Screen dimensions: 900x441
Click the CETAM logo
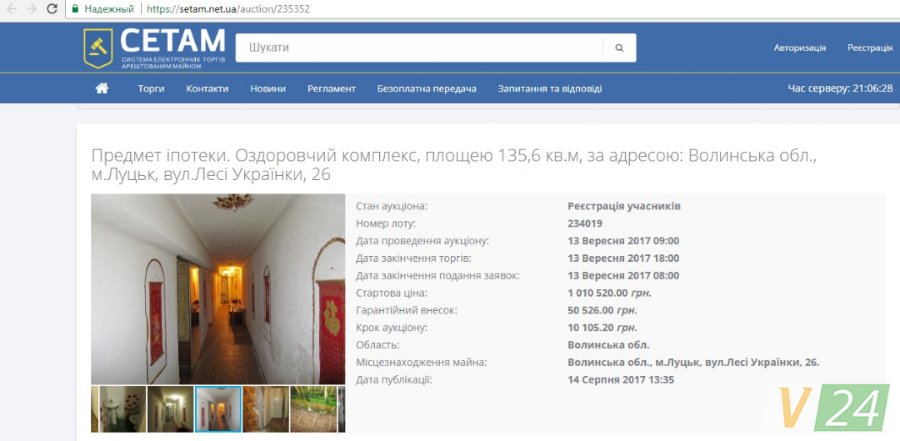[x=155, y=48]
